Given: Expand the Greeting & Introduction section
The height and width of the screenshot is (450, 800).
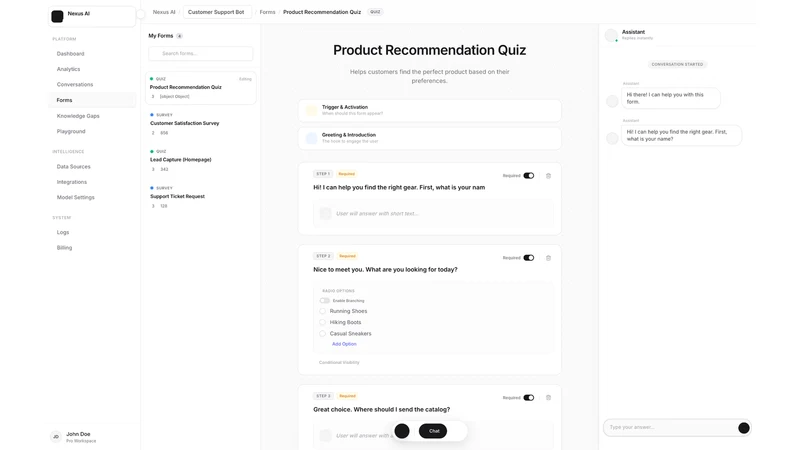Looking at the screenshot, I should [x=430, y=138].
